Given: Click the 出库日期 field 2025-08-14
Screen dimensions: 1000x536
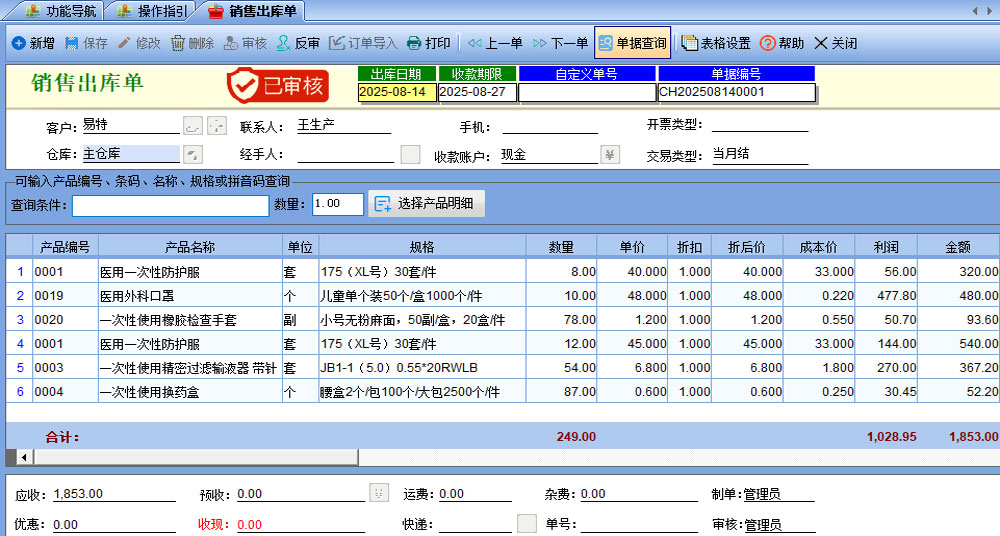Looking at the screenshot, I should tap(397, 92).
